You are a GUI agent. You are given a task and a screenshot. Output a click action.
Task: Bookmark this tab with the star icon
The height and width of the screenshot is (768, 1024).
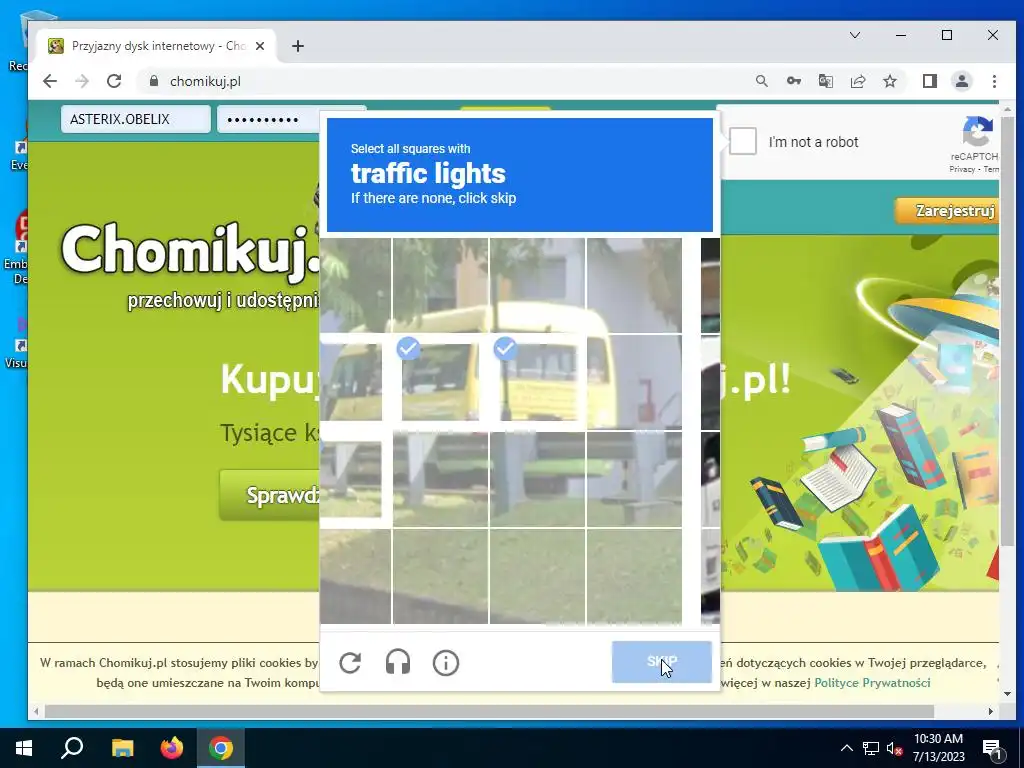[889, 81]
